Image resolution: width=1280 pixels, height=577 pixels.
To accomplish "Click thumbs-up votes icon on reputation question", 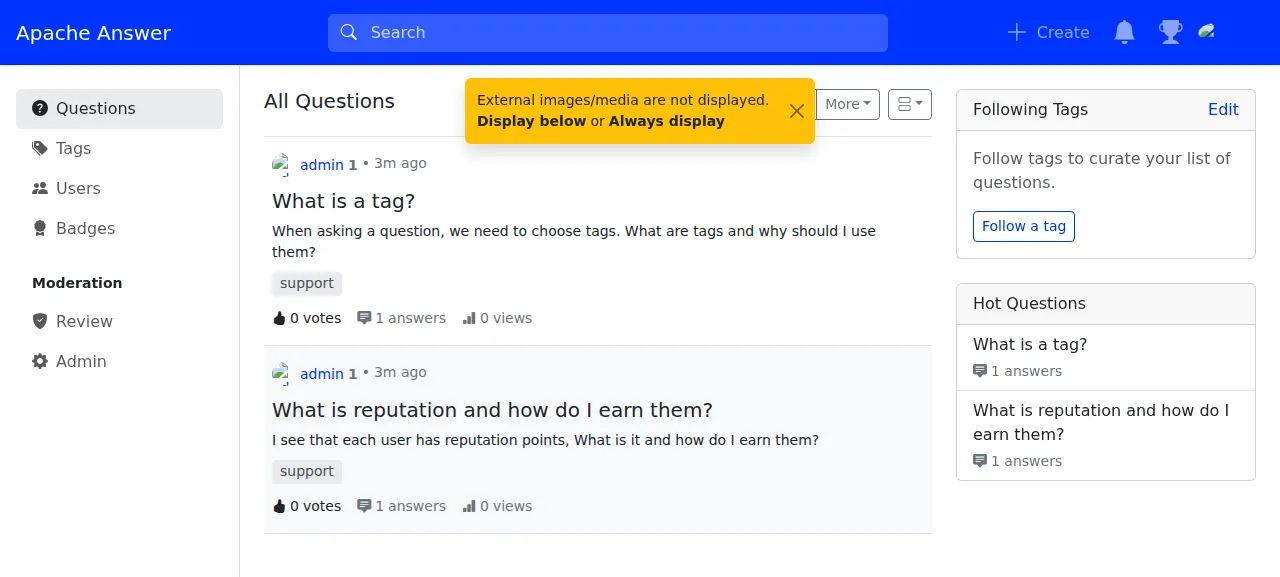I will pos(279,506).
